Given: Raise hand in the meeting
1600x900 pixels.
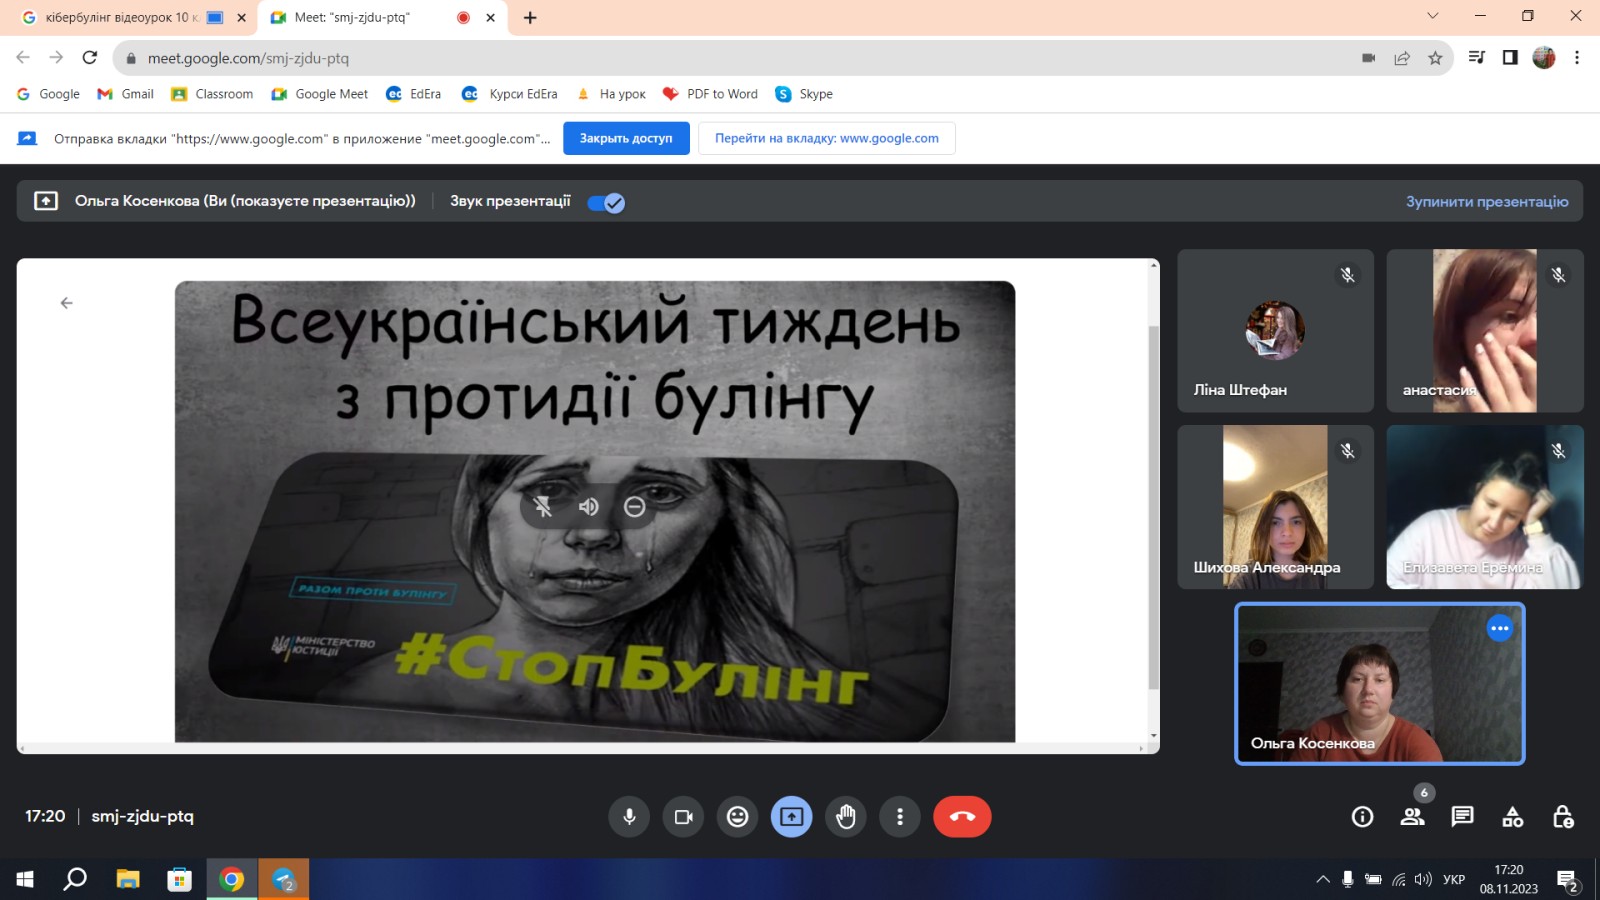Looking at the screenshot, I should tap(846, 817).
